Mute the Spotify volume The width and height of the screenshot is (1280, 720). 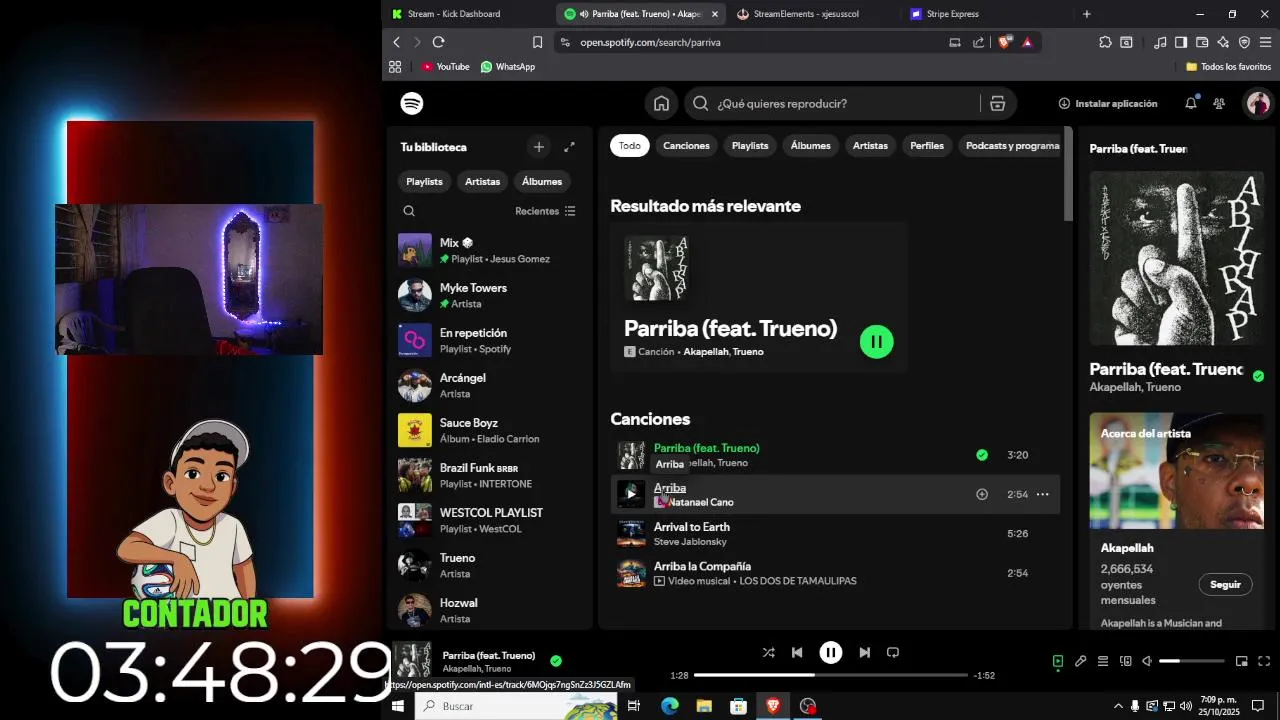(x=1147, y=661)
